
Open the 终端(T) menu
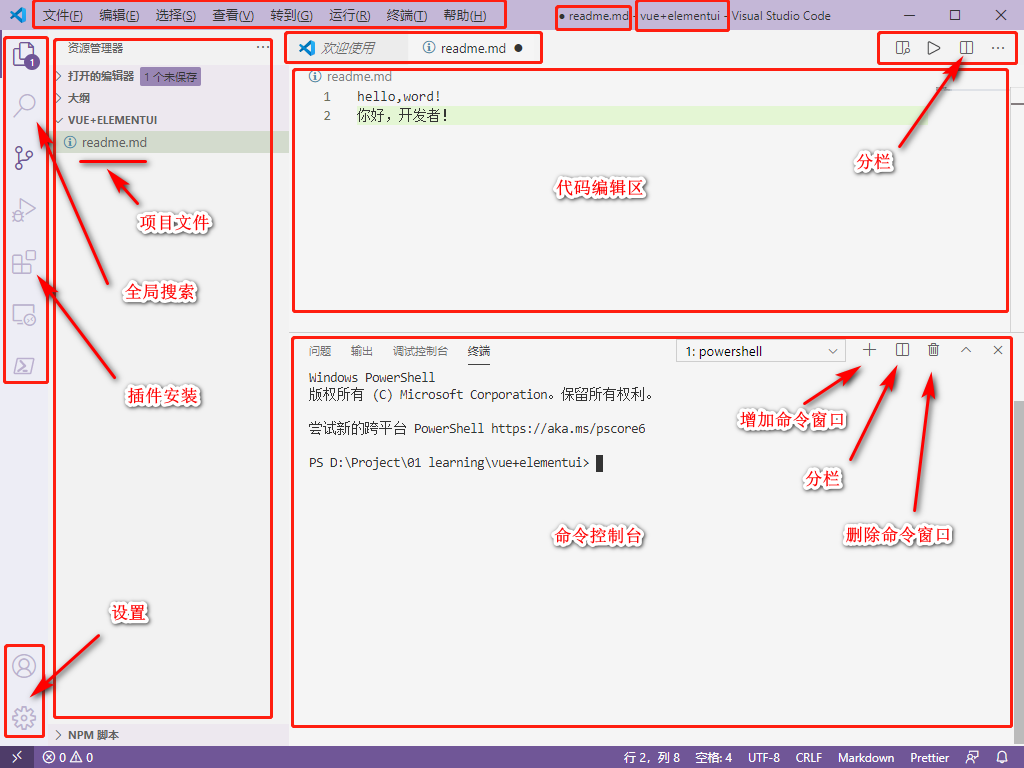point(406,15)
